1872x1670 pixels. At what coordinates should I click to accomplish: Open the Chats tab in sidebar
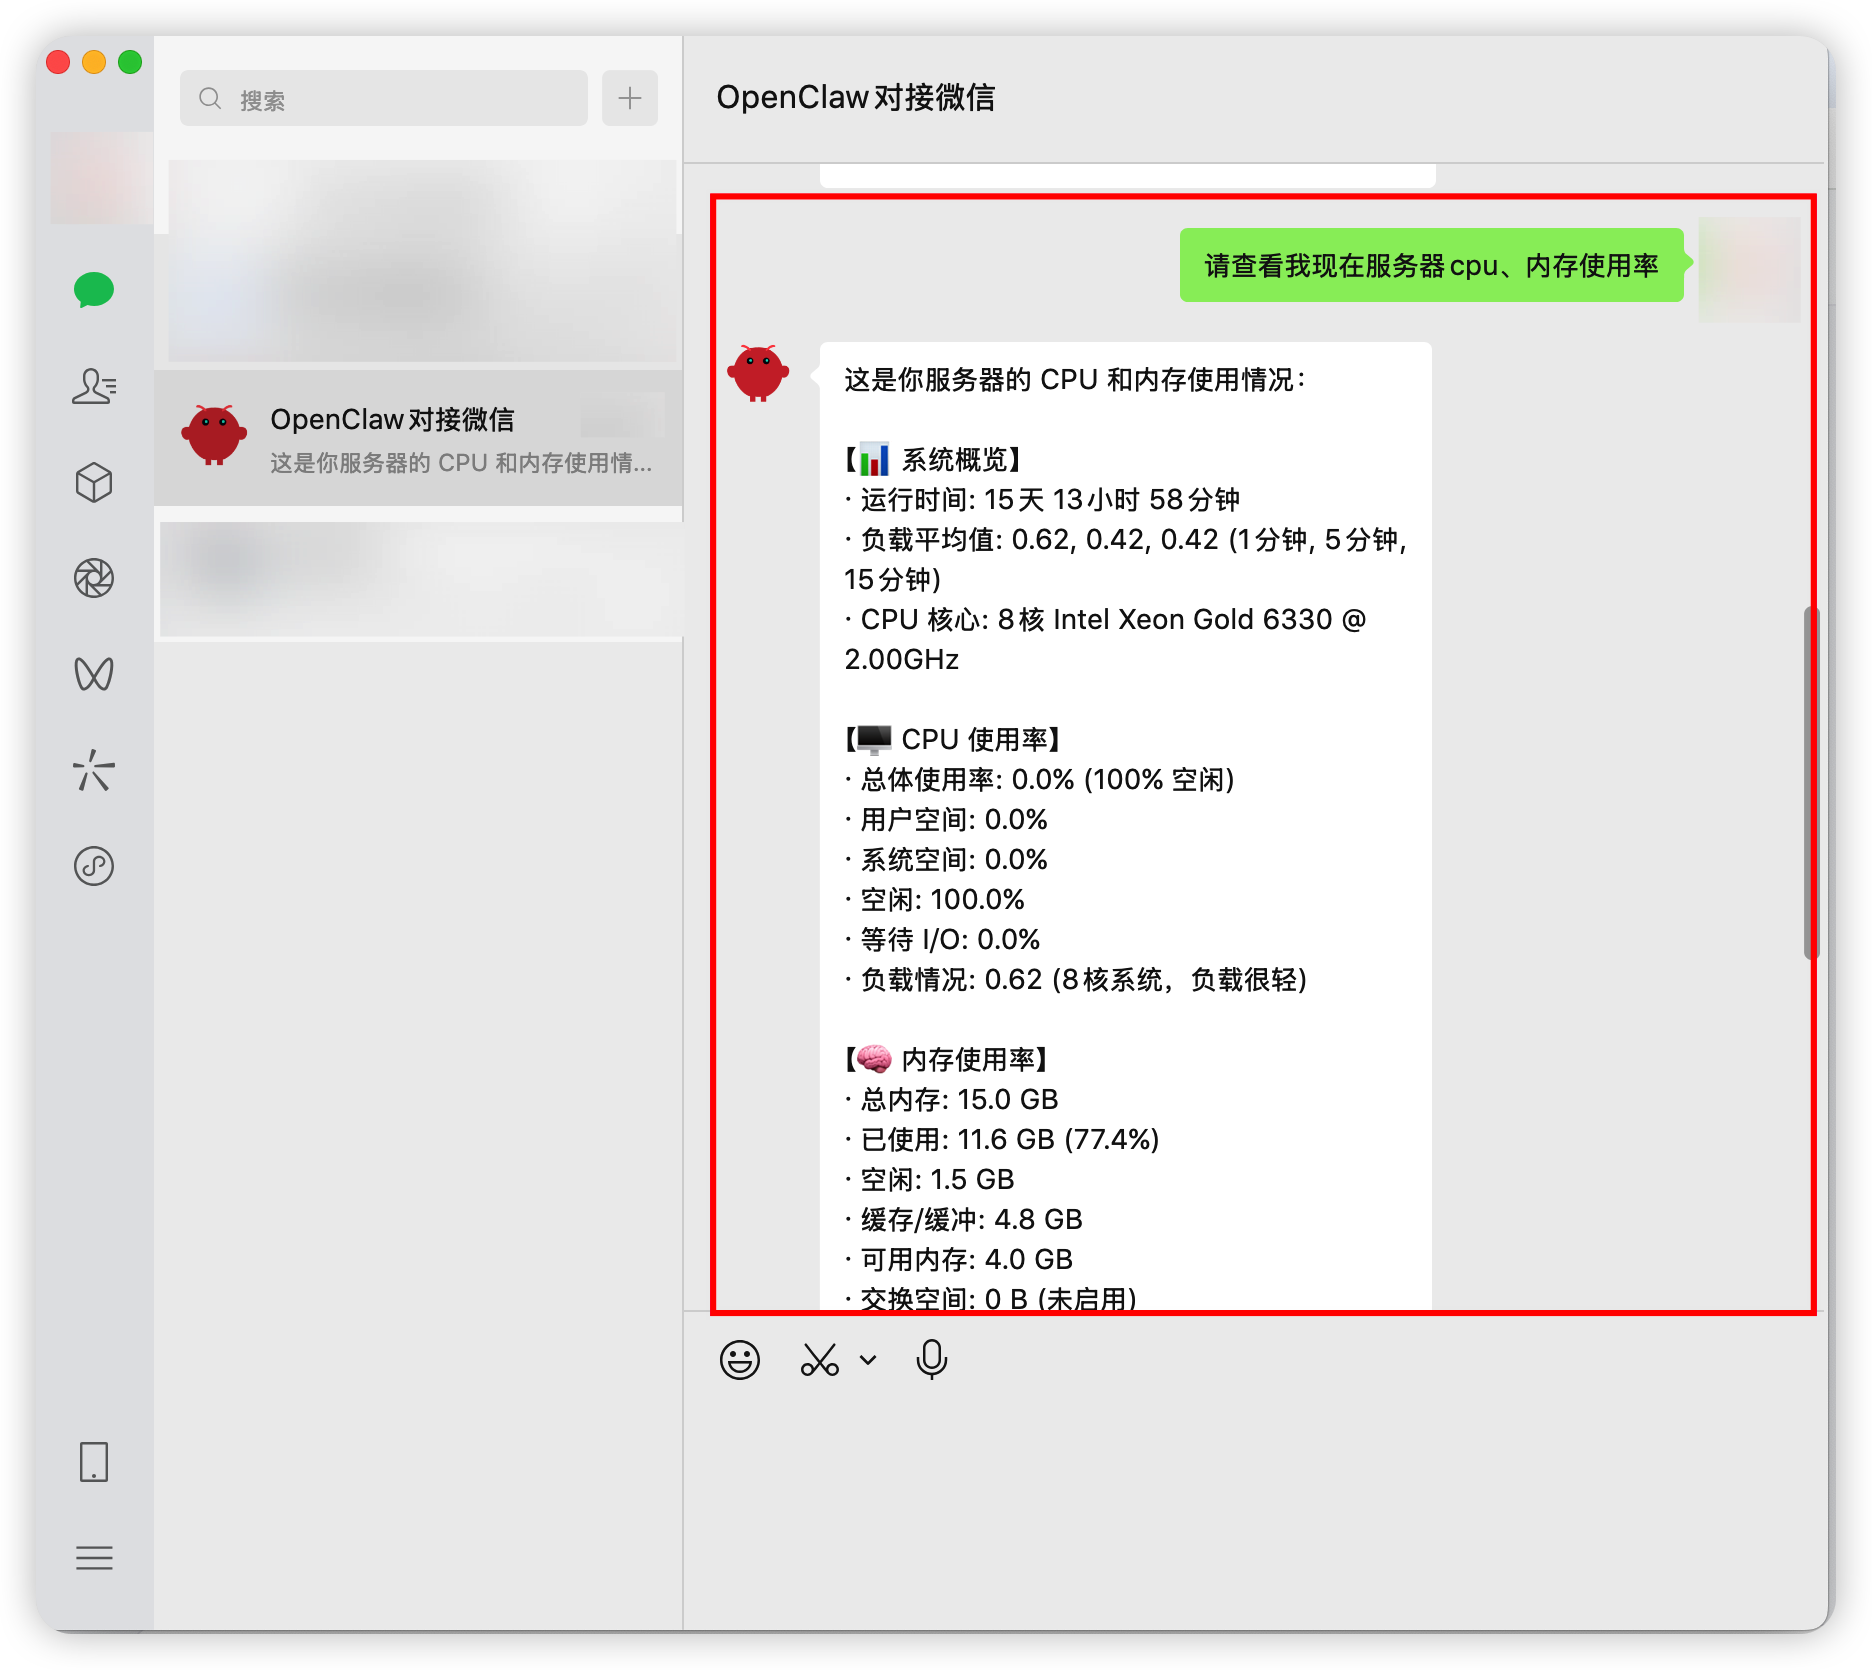click(94, 290)
